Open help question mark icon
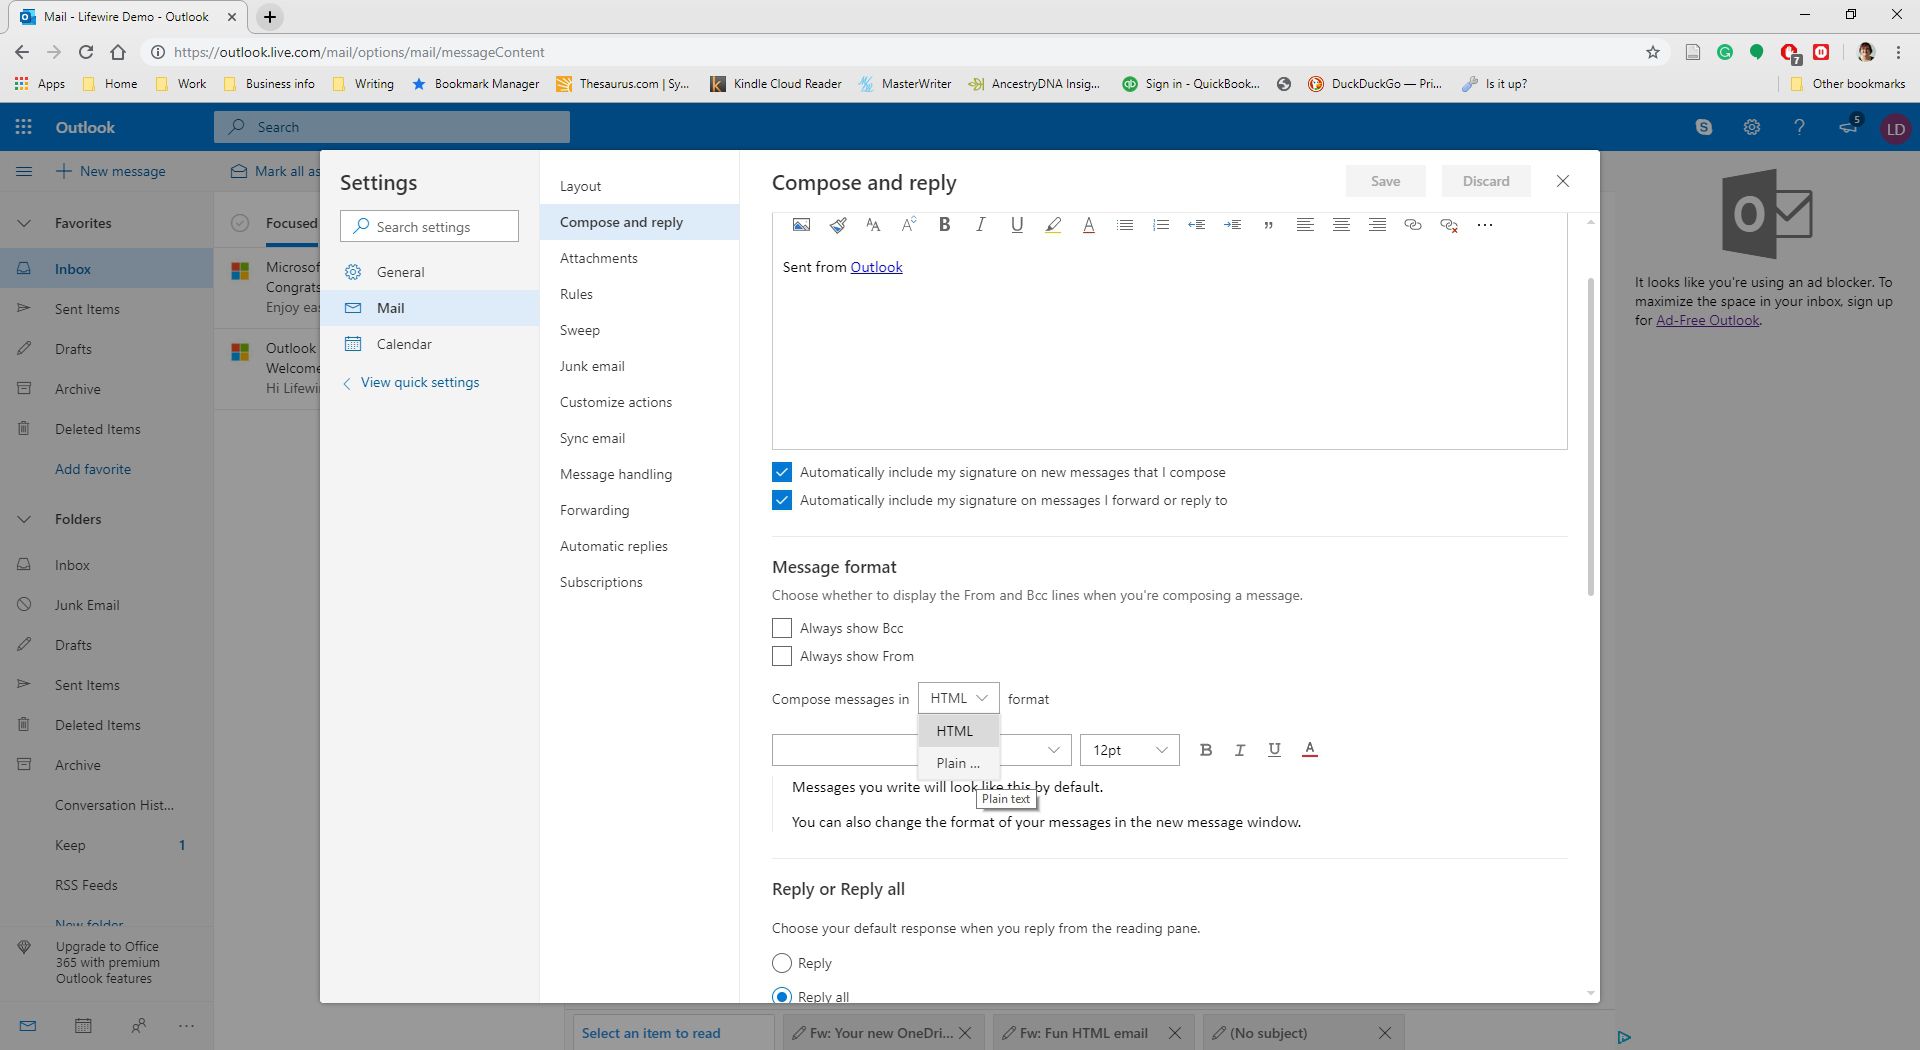Image resolution: width=1920 pixels, height=1050 pixels. [x=1799, y=127]
